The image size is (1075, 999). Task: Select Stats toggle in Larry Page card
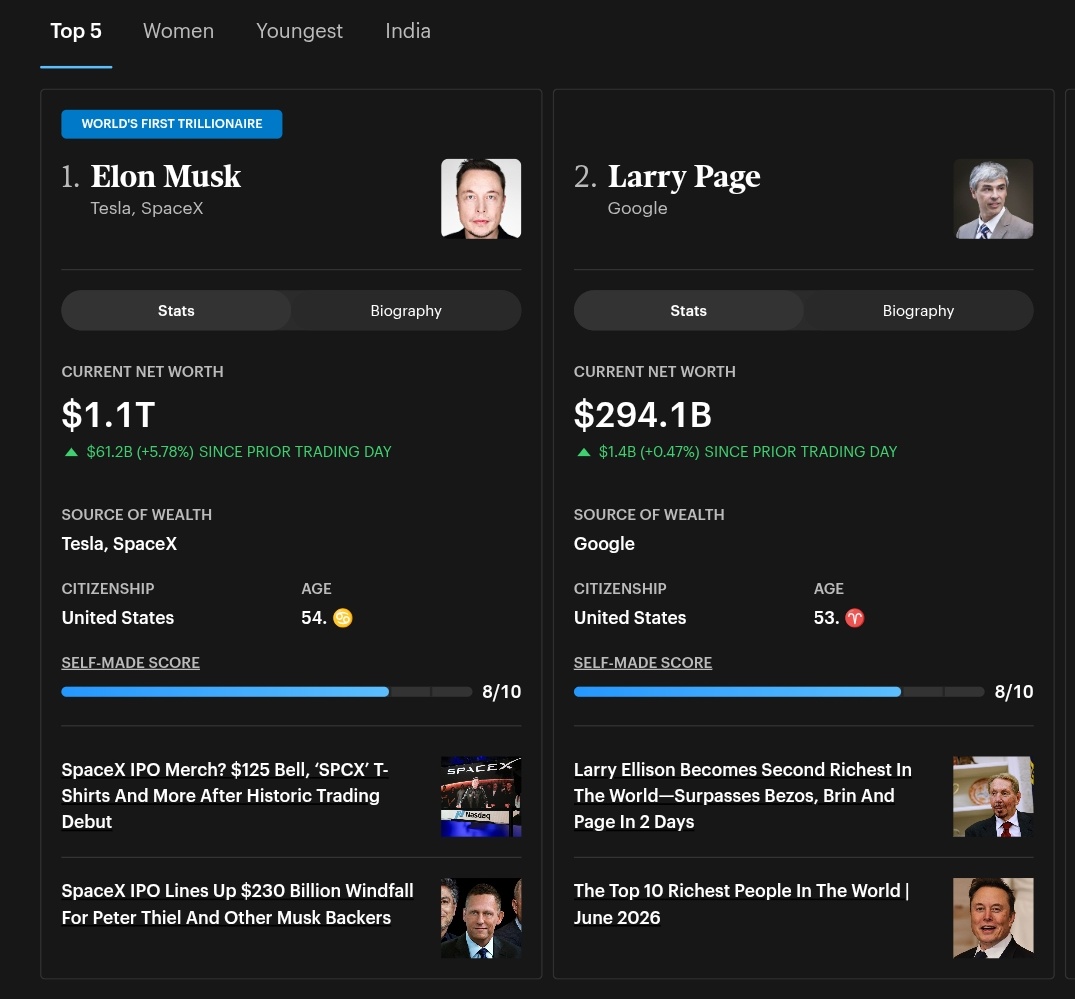pos(688,311)
